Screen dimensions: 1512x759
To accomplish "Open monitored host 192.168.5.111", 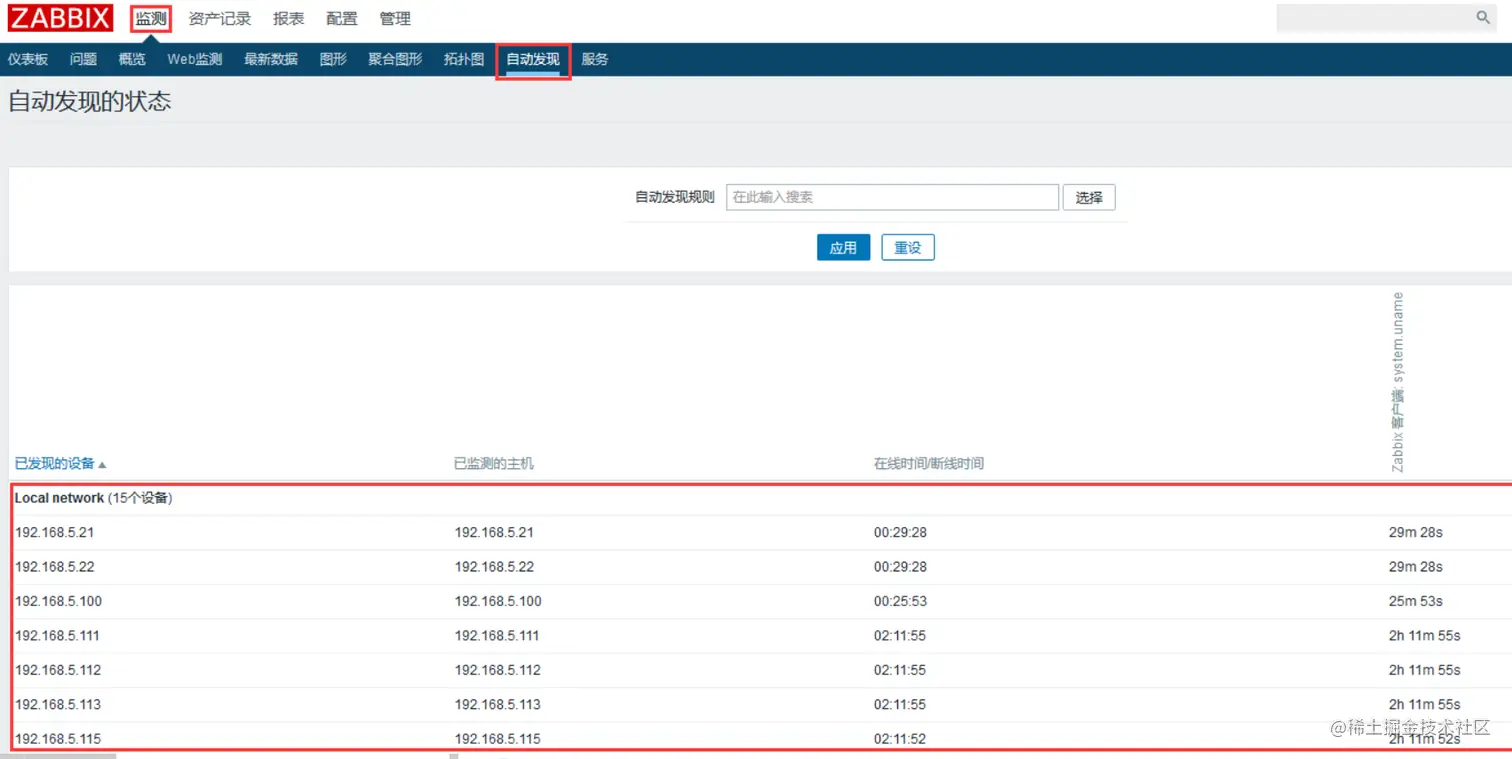I will pos(497,635).
